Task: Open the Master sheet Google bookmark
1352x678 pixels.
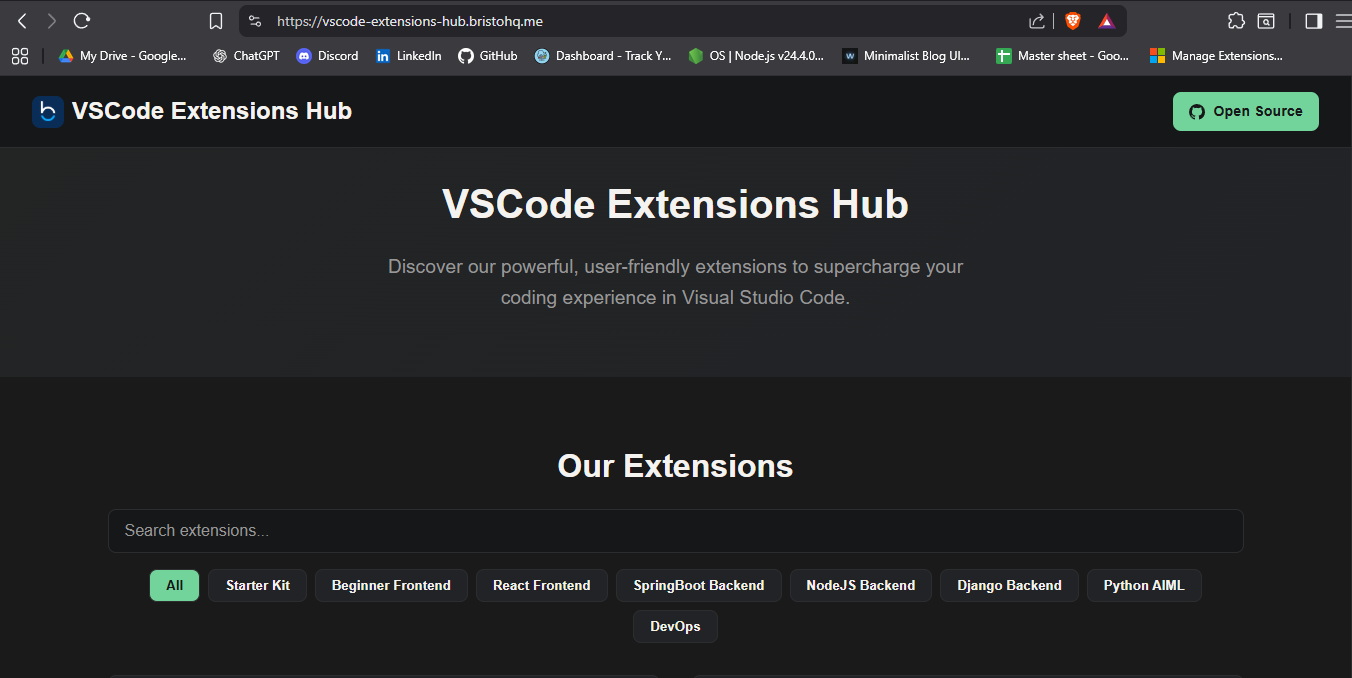Action: click(1062, 56)
